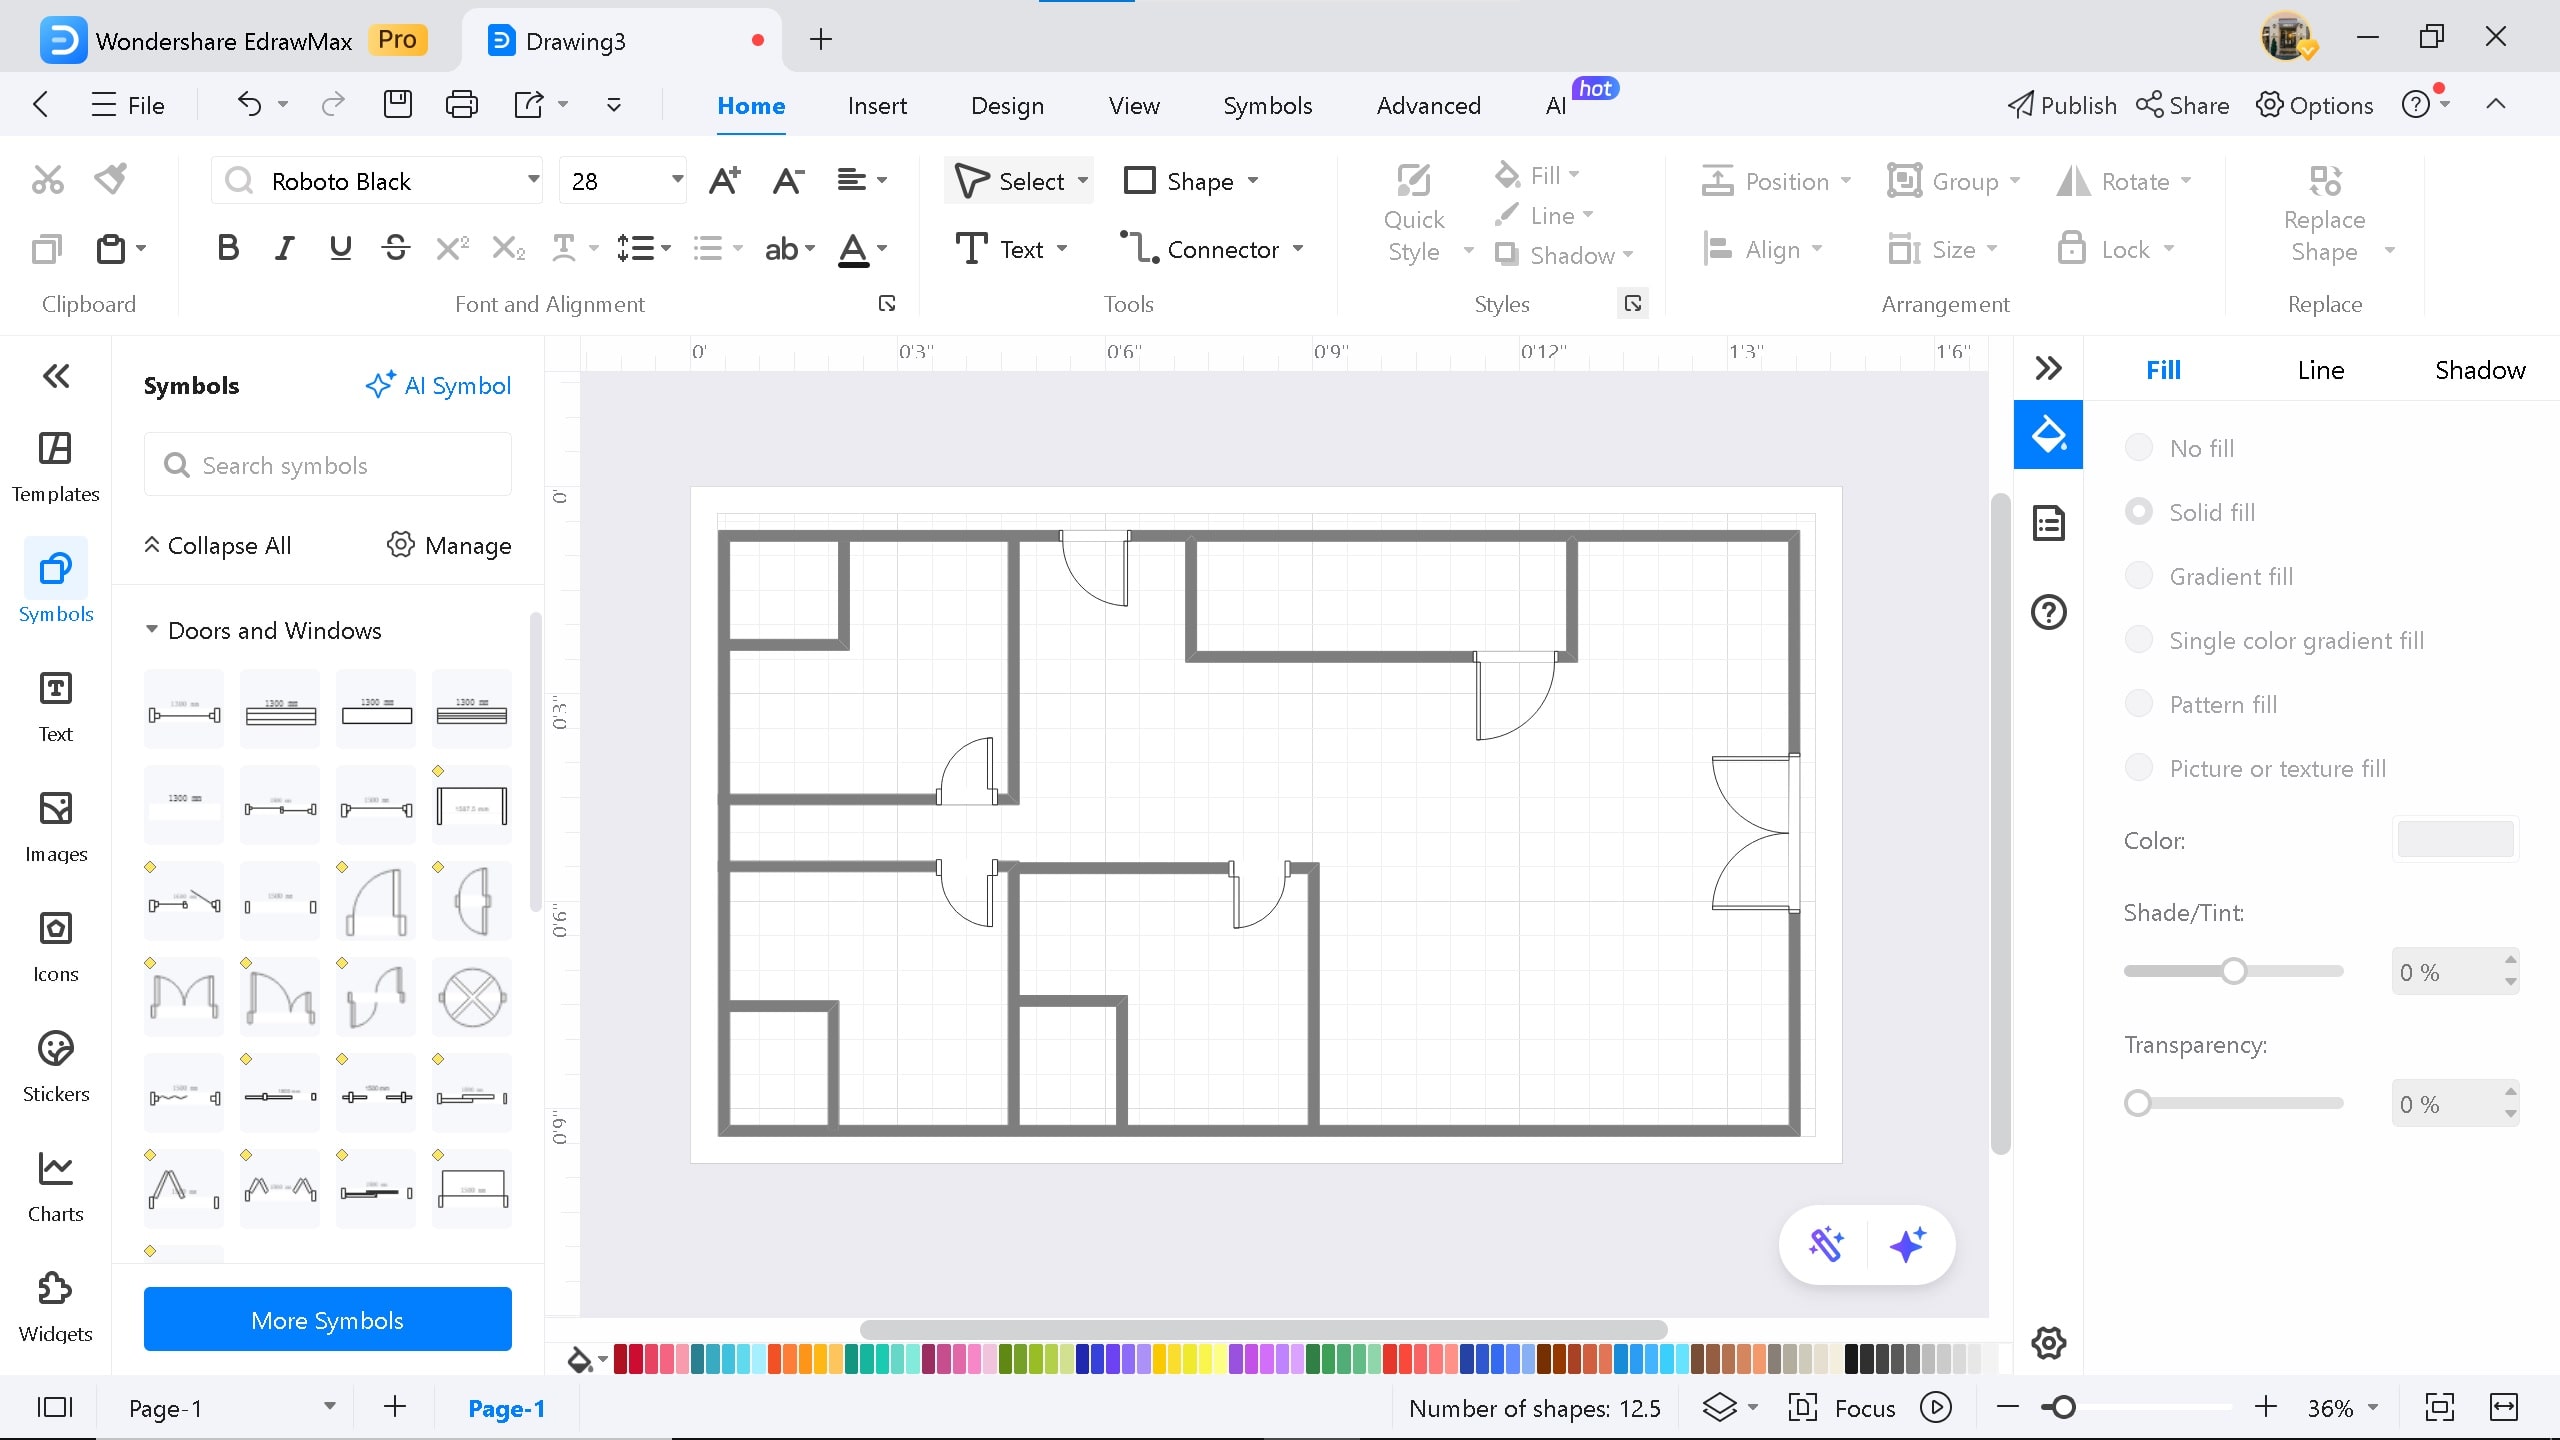Switch to the Shadow tab in right panel
Screen dimensions: 2560x1440
click(2479, 370)
